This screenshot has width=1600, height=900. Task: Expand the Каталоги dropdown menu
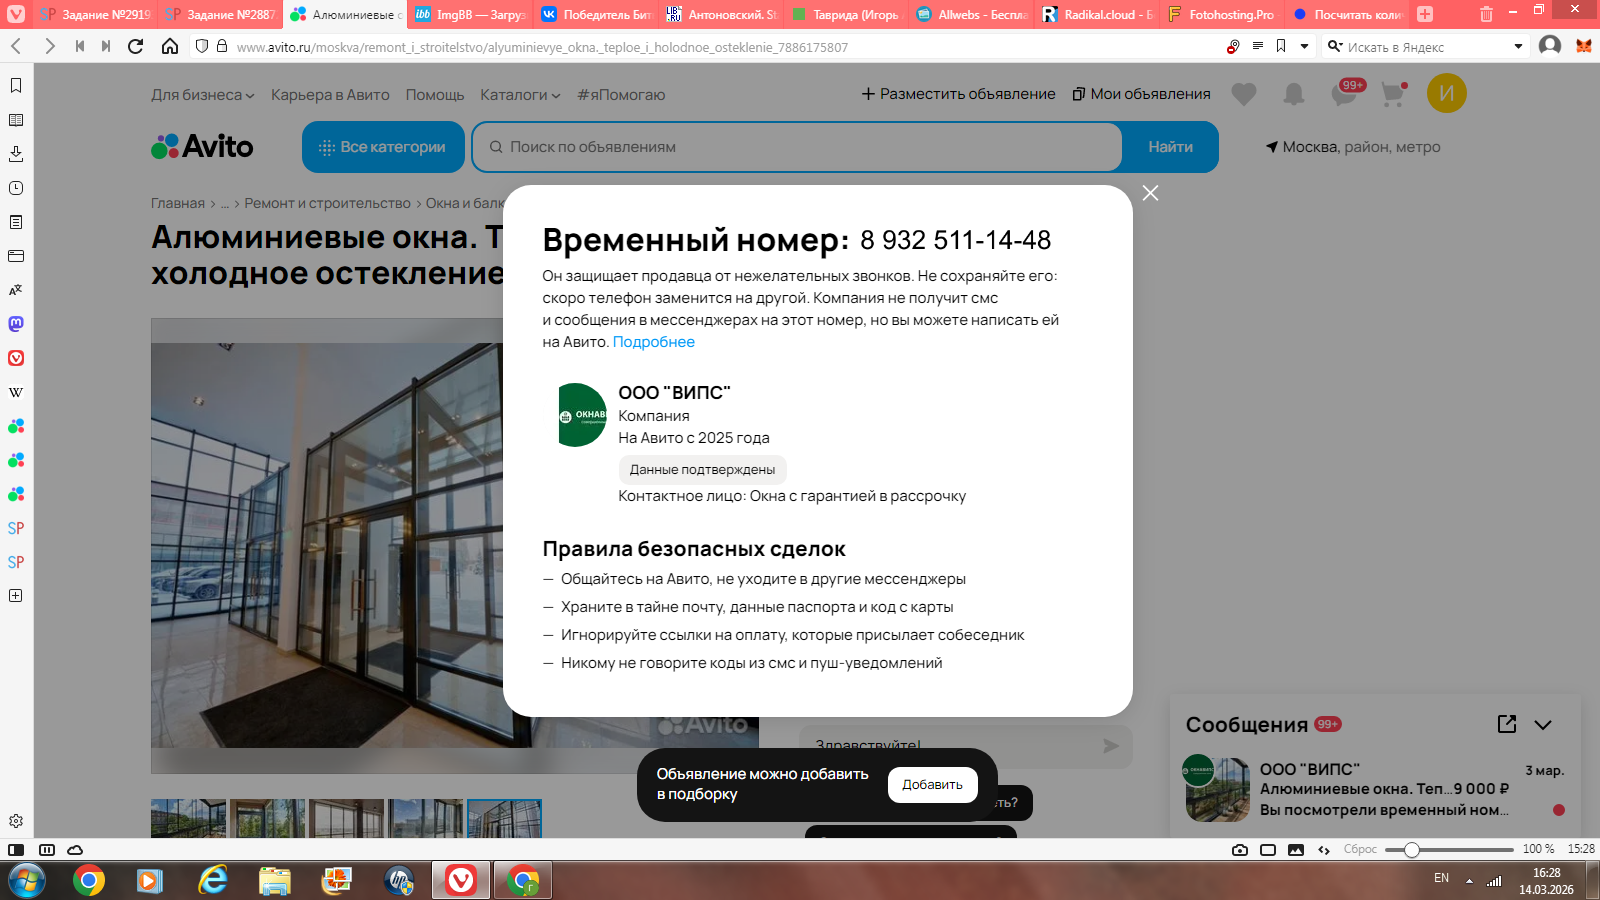[x=520, y=95]
